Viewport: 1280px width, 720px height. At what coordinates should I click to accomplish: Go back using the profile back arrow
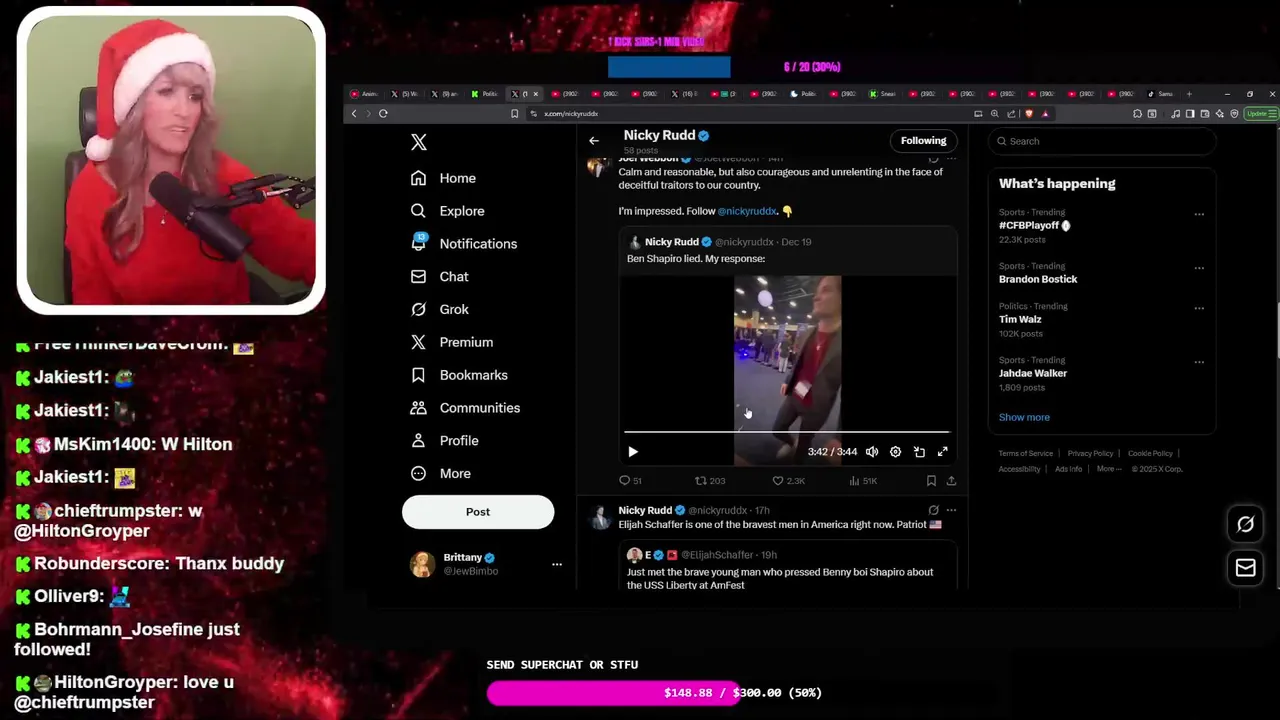pos(594,141)
